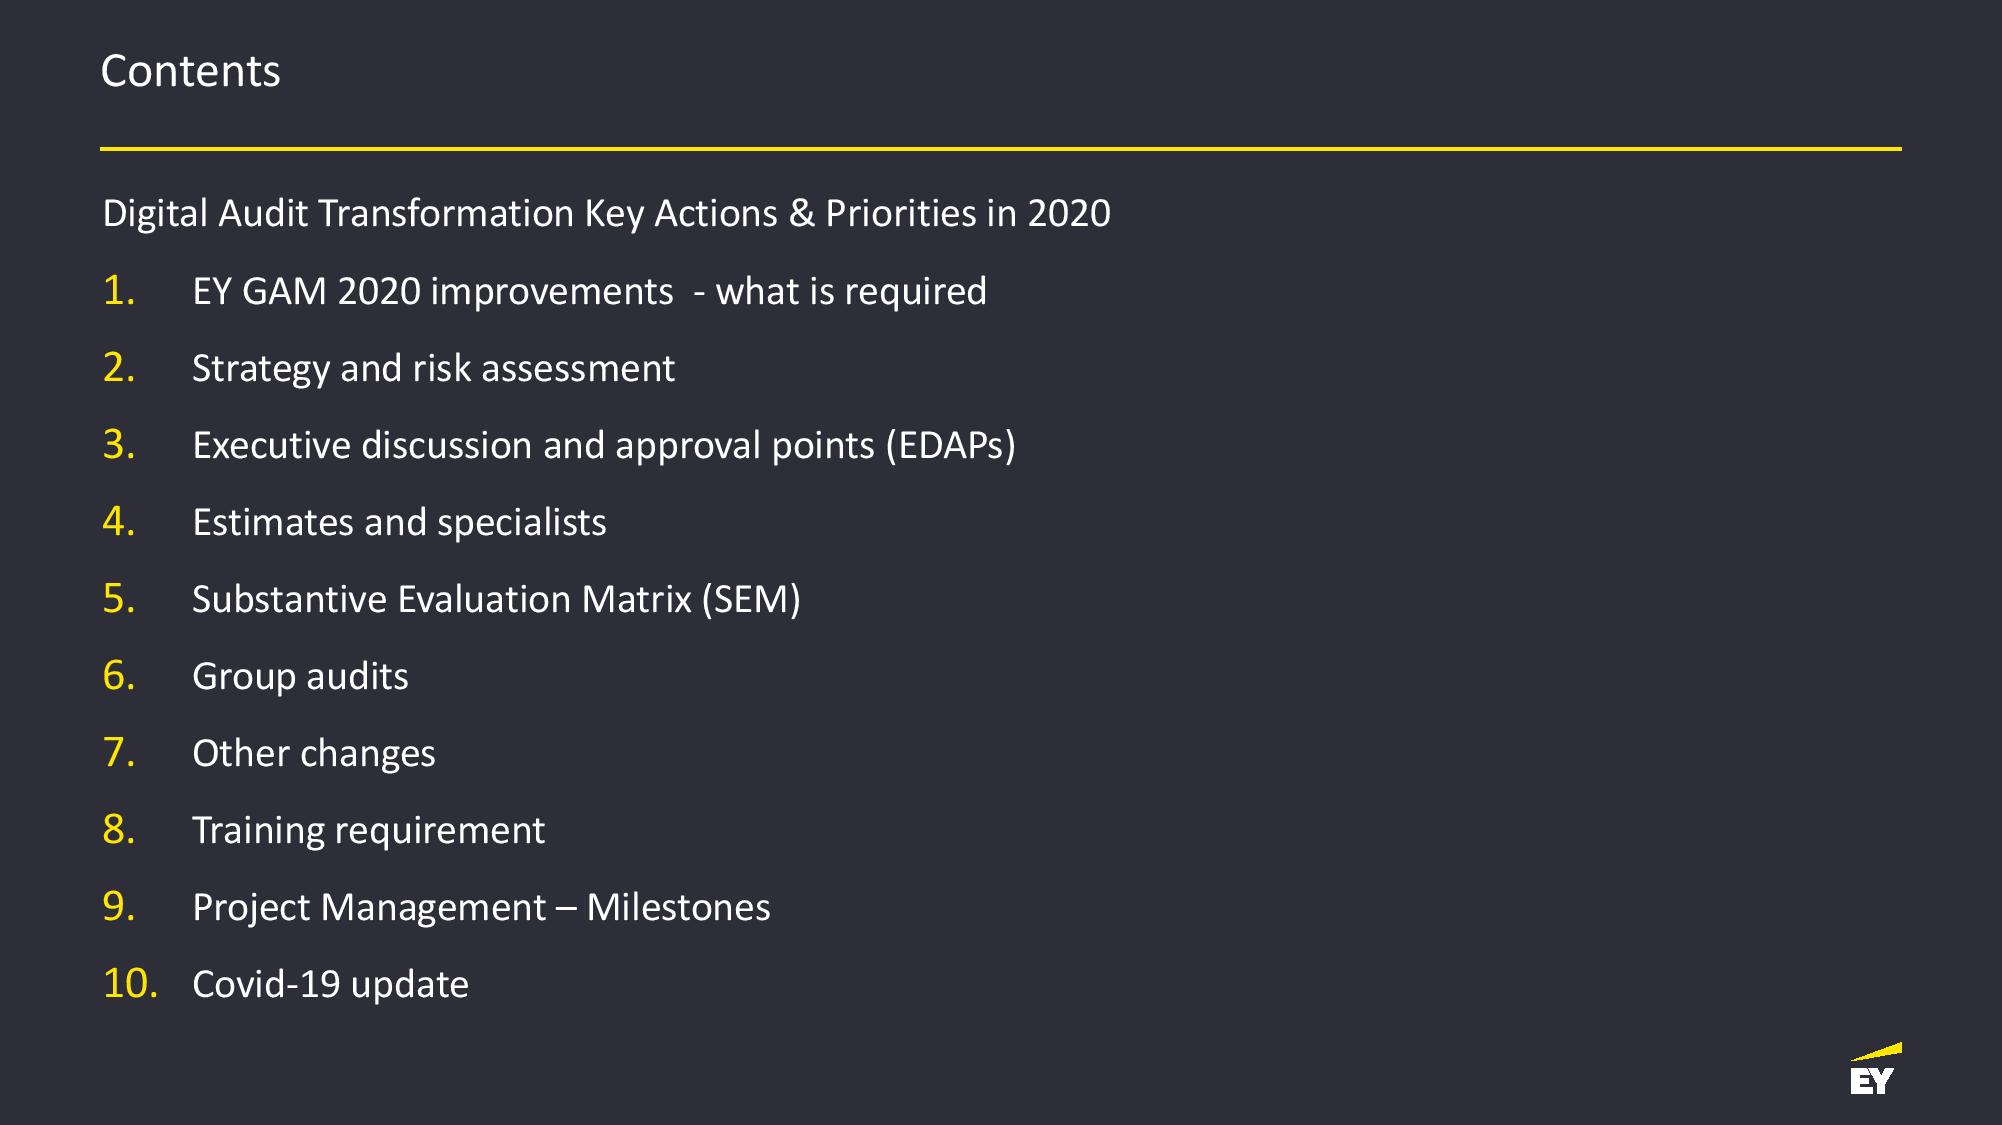Select 'Project Management – Milestones' entry
Viewport: 2002px width, 1125px height.
481,907
